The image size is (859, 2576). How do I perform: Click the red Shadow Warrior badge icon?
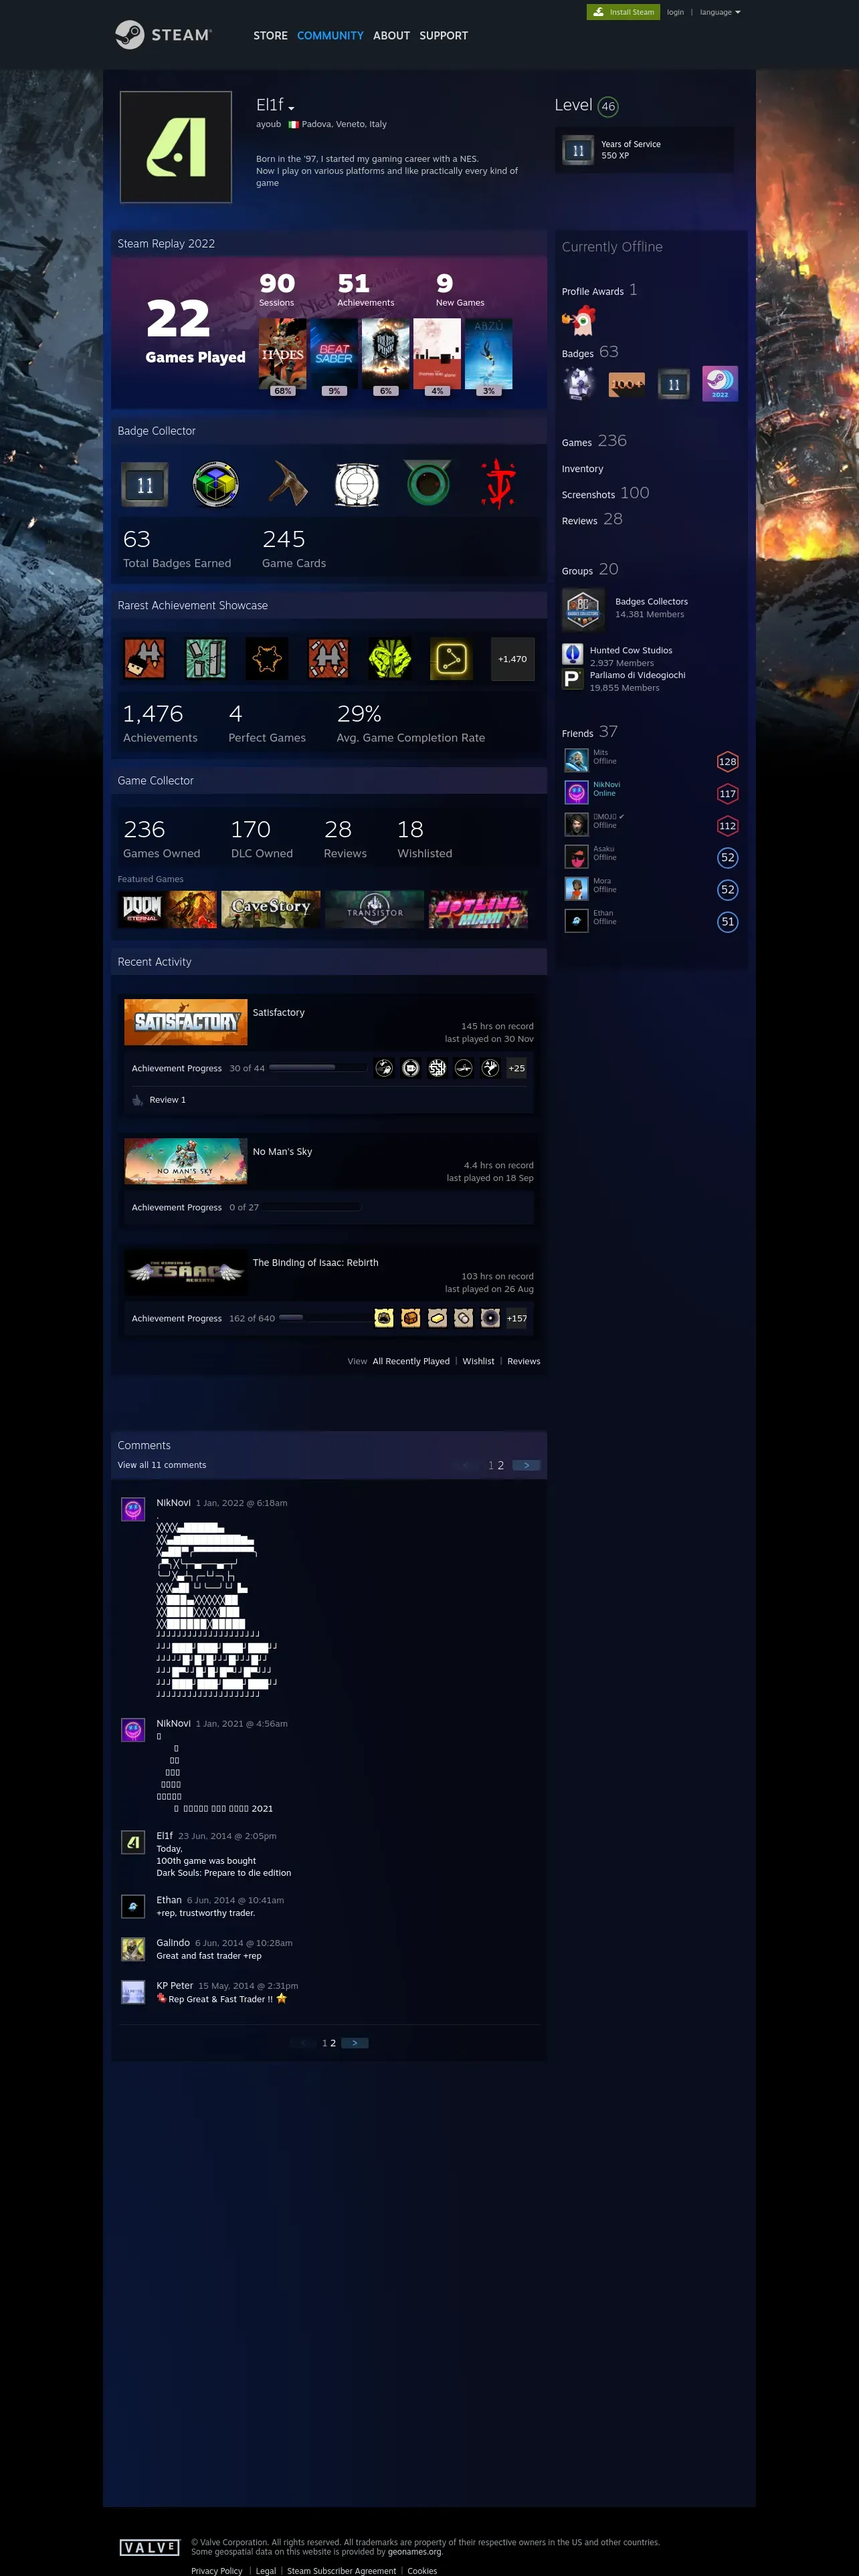coord(498,485)
